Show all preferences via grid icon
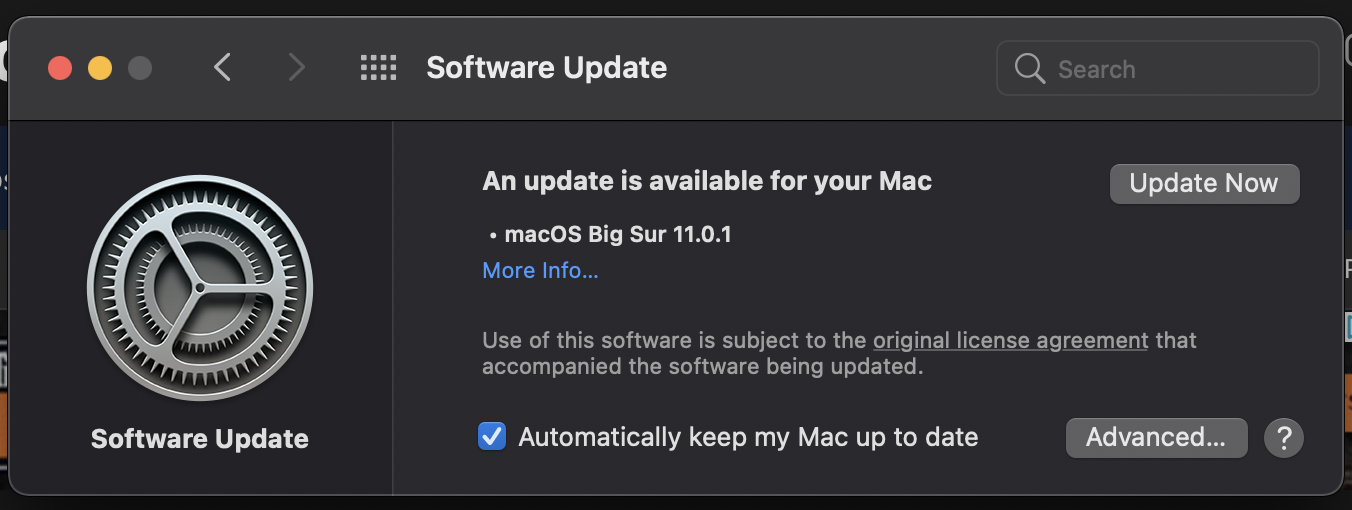This screenshot has width=1352, height=510. [378, 68]
